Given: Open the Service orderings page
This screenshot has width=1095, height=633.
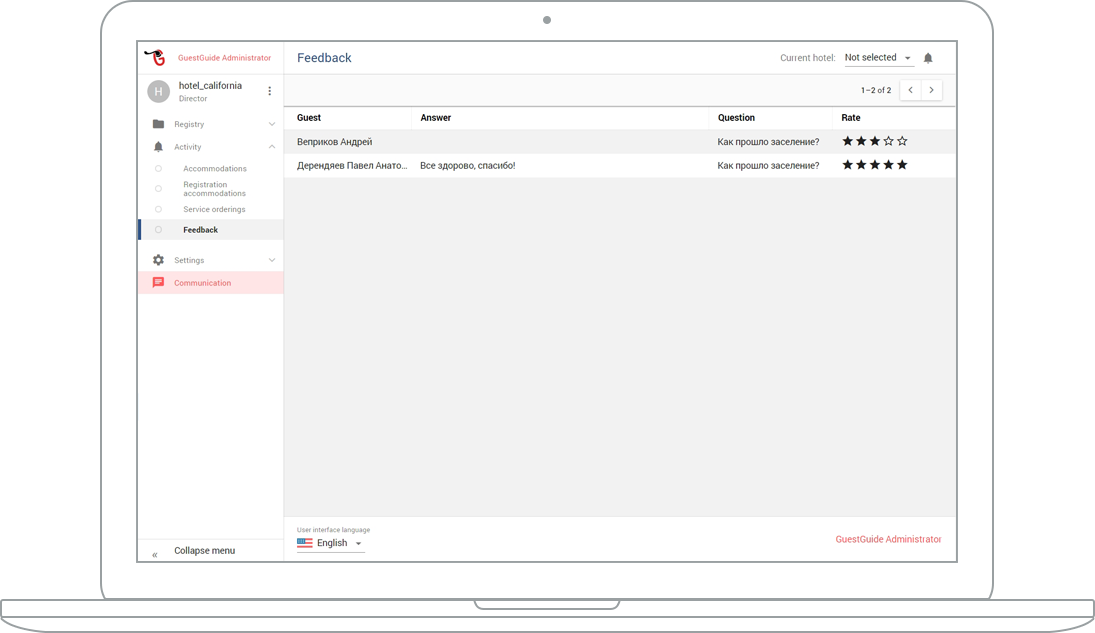Looking at the screenshot, I should pos(214,209).
